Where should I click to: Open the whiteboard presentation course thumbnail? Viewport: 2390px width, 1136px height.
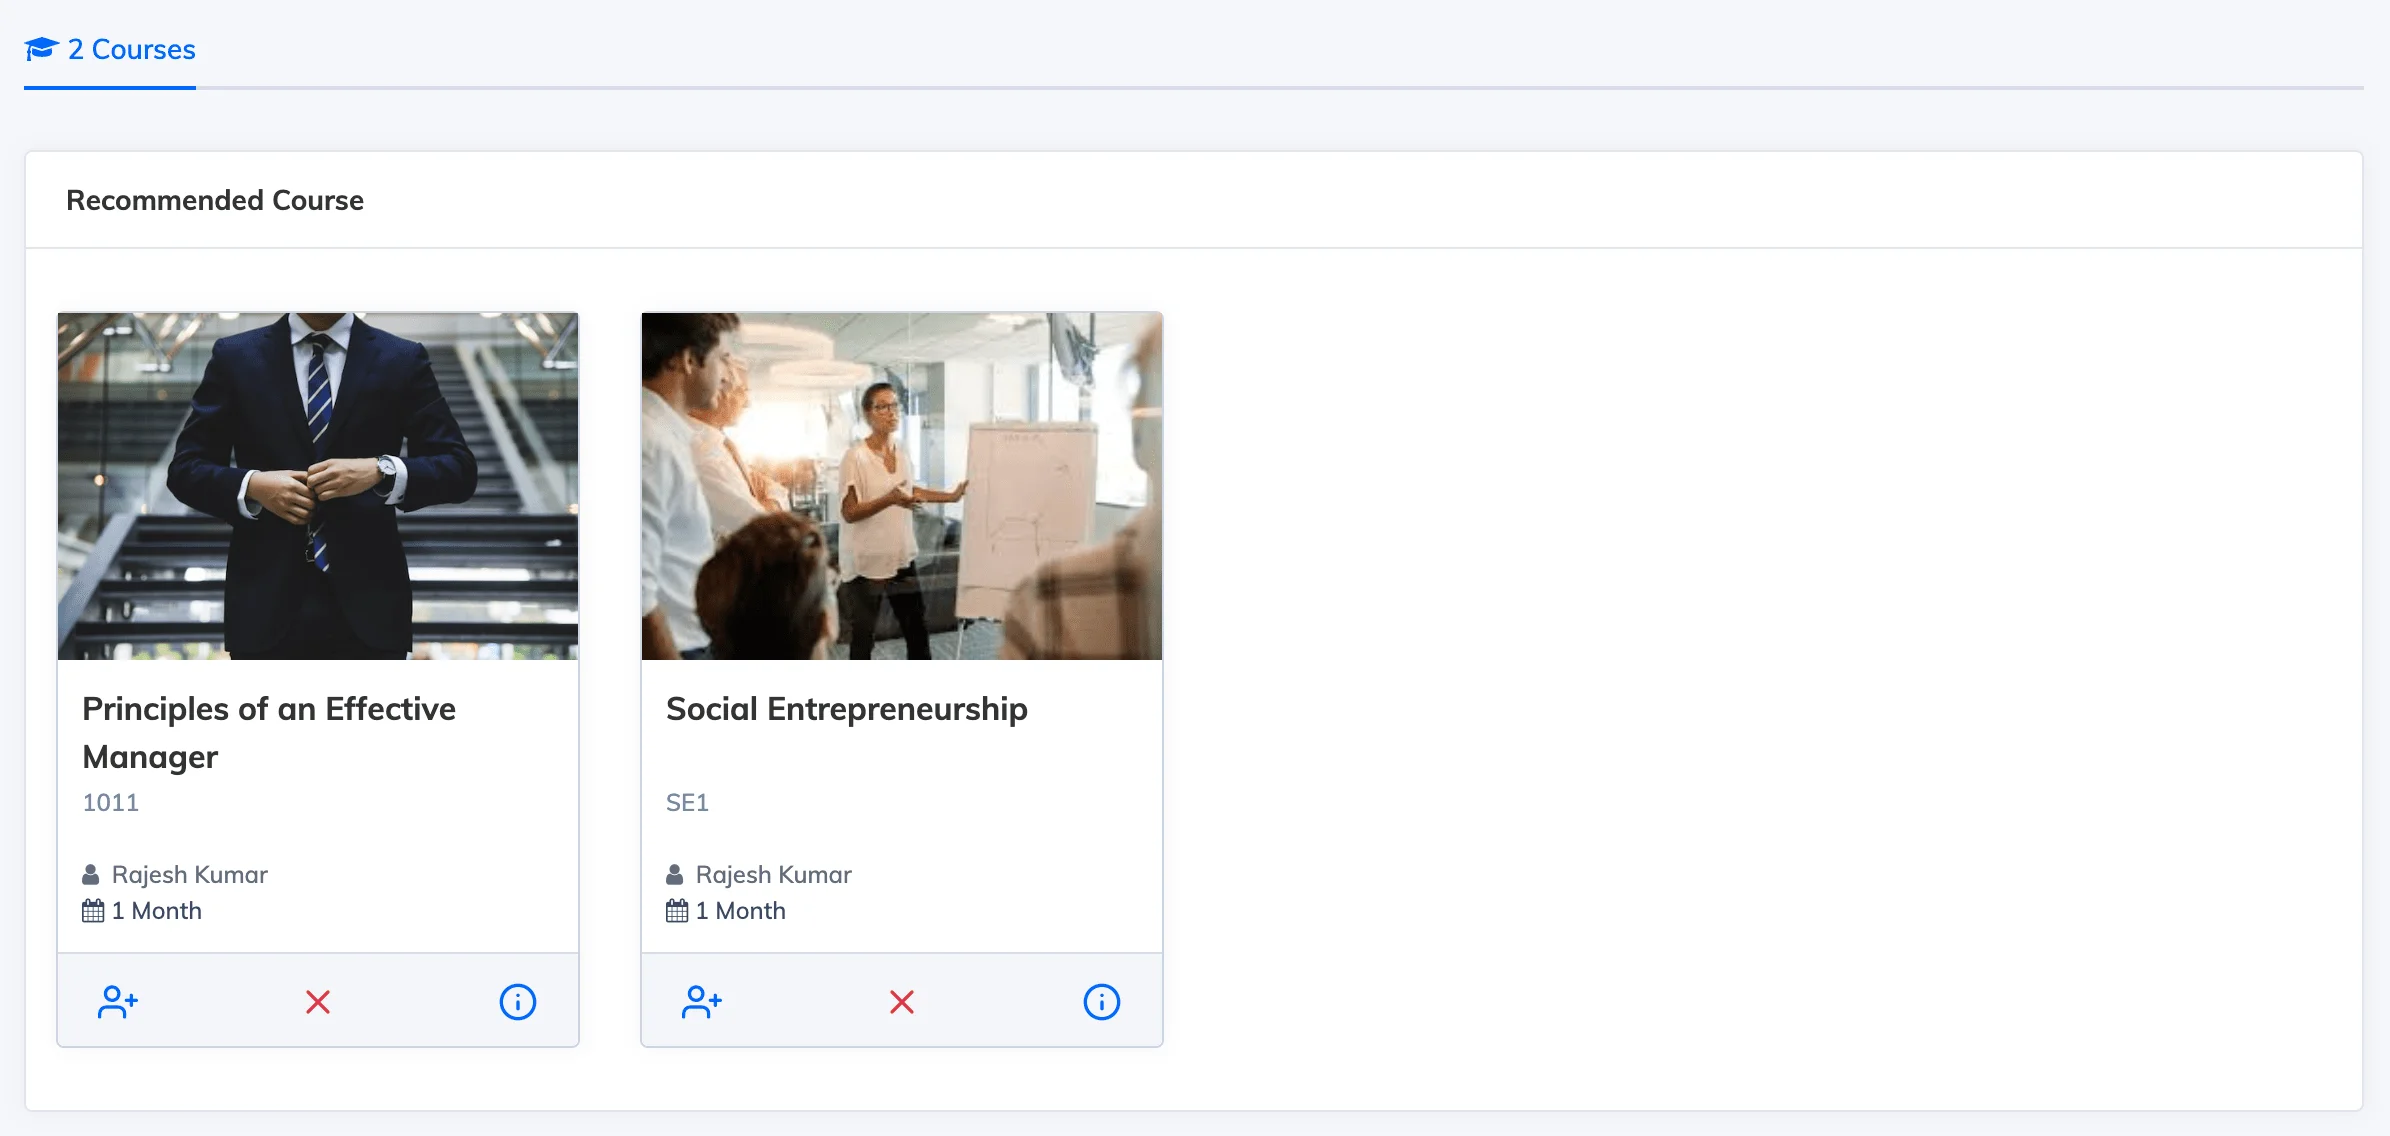[x=902, y=486]
